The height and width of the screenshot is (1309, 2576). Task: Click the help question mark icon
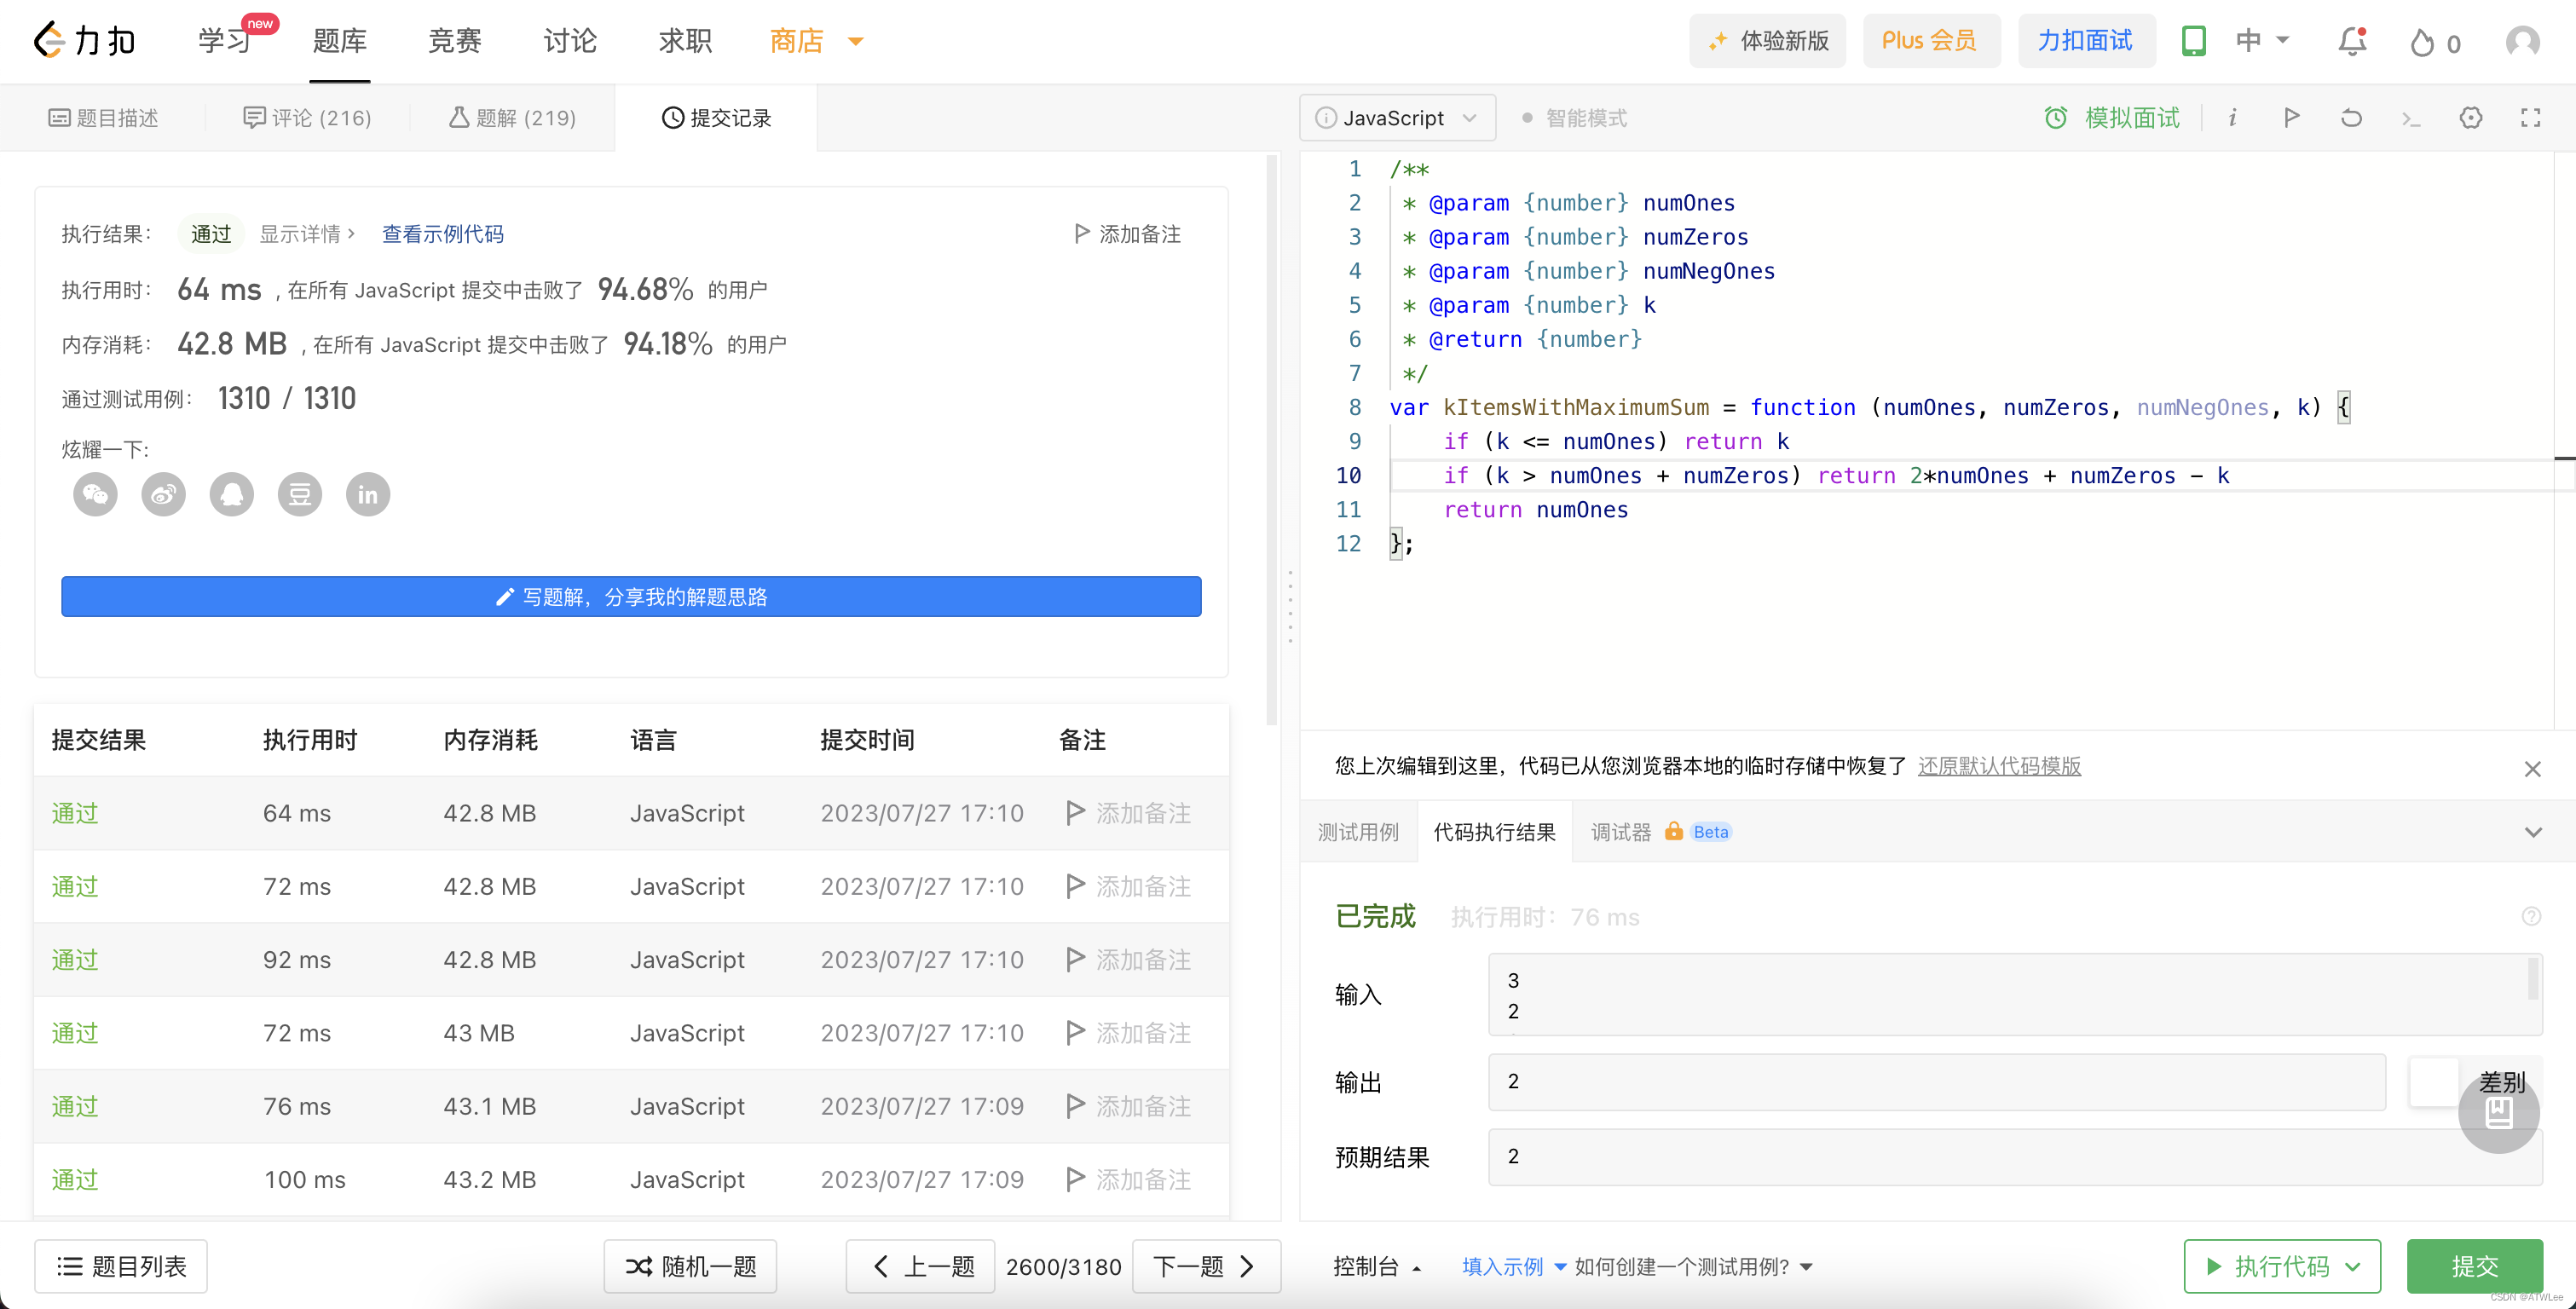2531,916
